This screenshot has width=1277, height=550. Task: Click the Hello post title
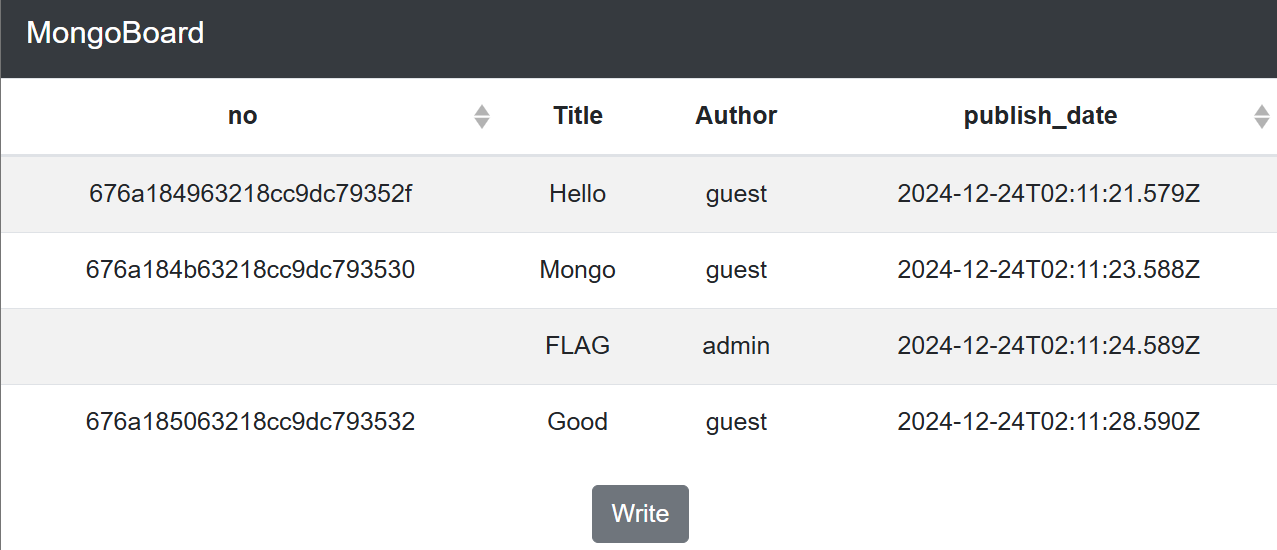click(578, 194)
